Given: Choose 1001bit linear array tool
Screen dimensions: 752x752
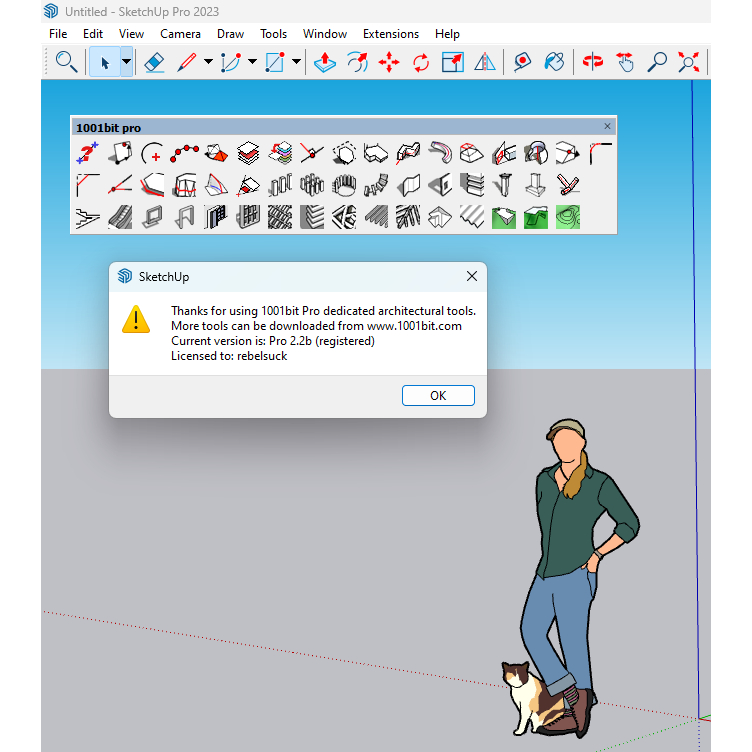Looking at the screenshot, I should (x=280, y=185).
